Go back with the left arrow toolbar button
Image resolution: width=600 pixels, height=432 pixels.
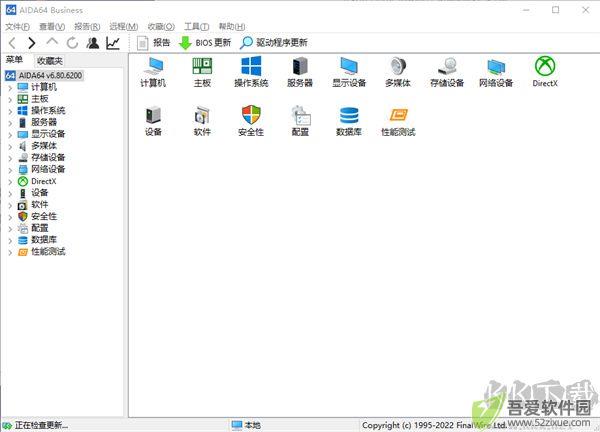[12, 43]
